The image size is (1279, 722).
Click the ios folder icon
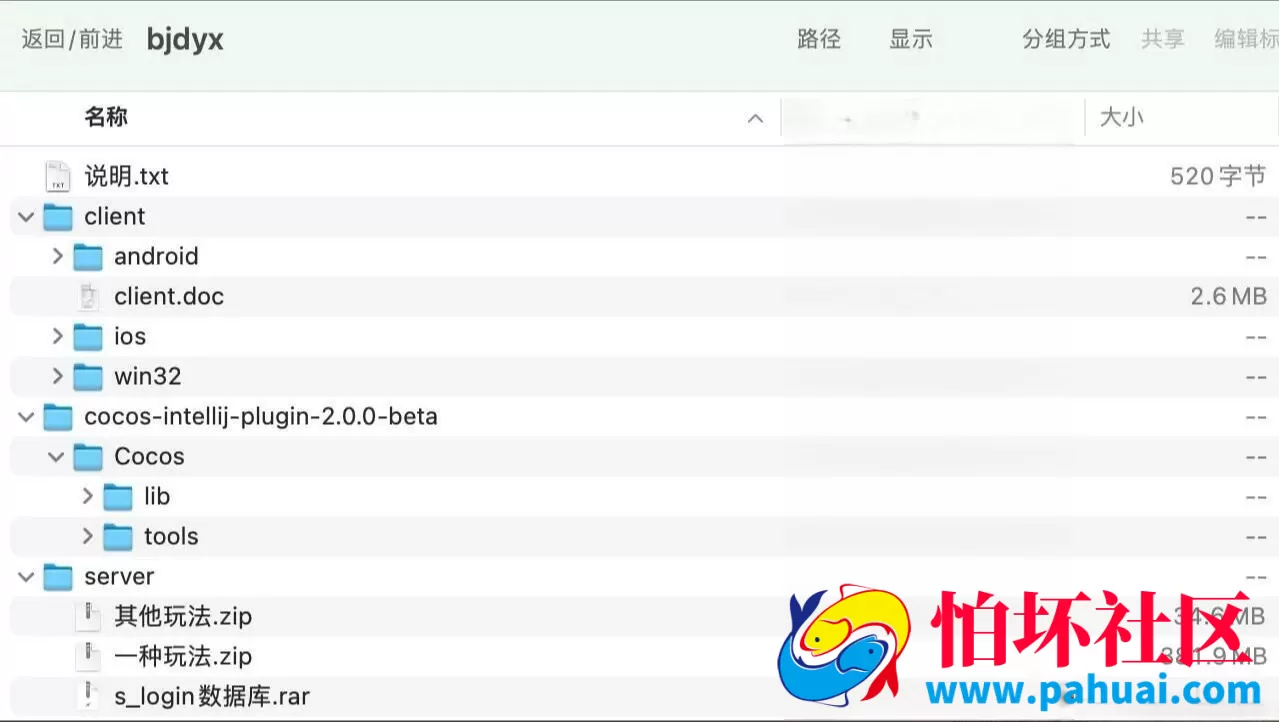click(x=88, y=337)
